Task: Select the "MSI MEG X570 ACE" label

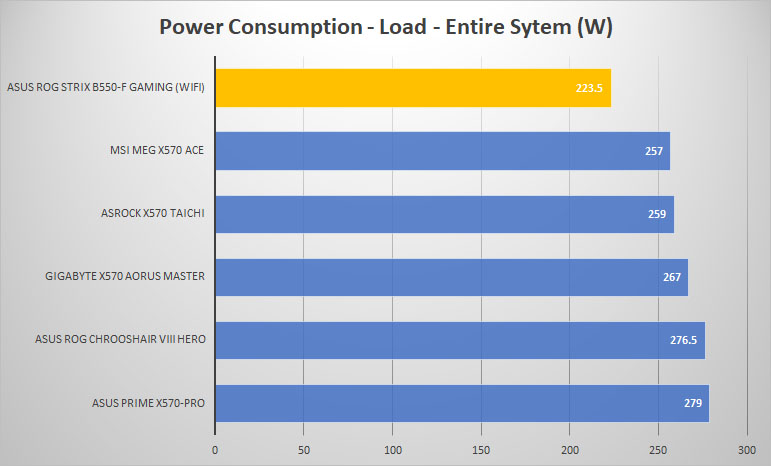Action: (157, 150)
